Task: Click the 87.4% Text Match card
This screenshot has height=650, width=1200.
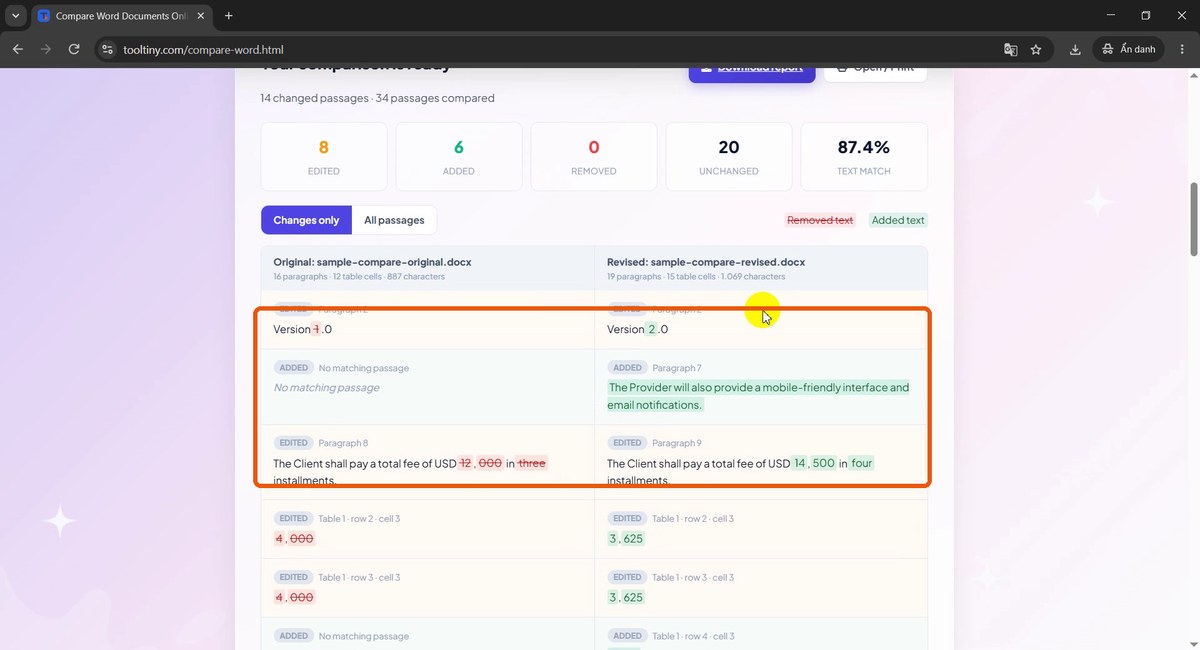Action: (864, 156)
